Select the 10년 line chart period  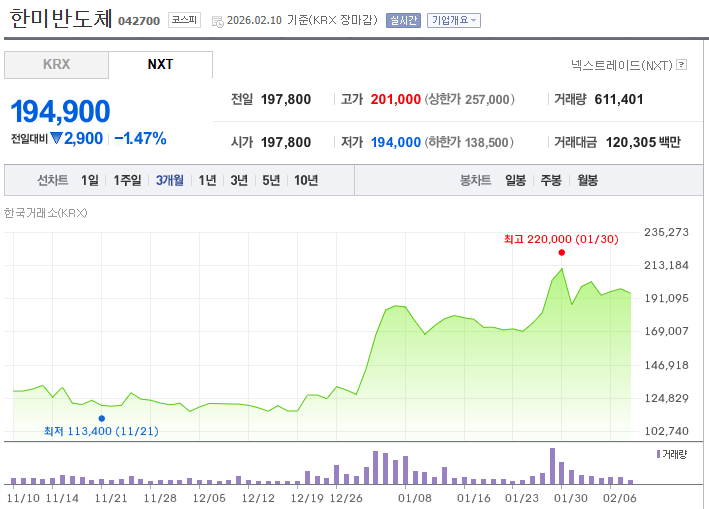[x=306, y=180]
